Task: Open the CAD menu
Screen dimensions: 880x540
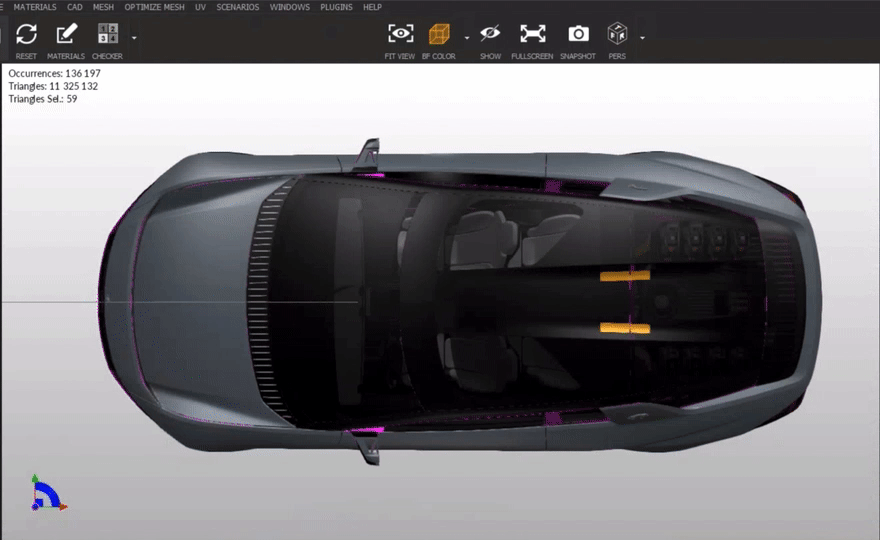Action: click(x=75, y=7)
